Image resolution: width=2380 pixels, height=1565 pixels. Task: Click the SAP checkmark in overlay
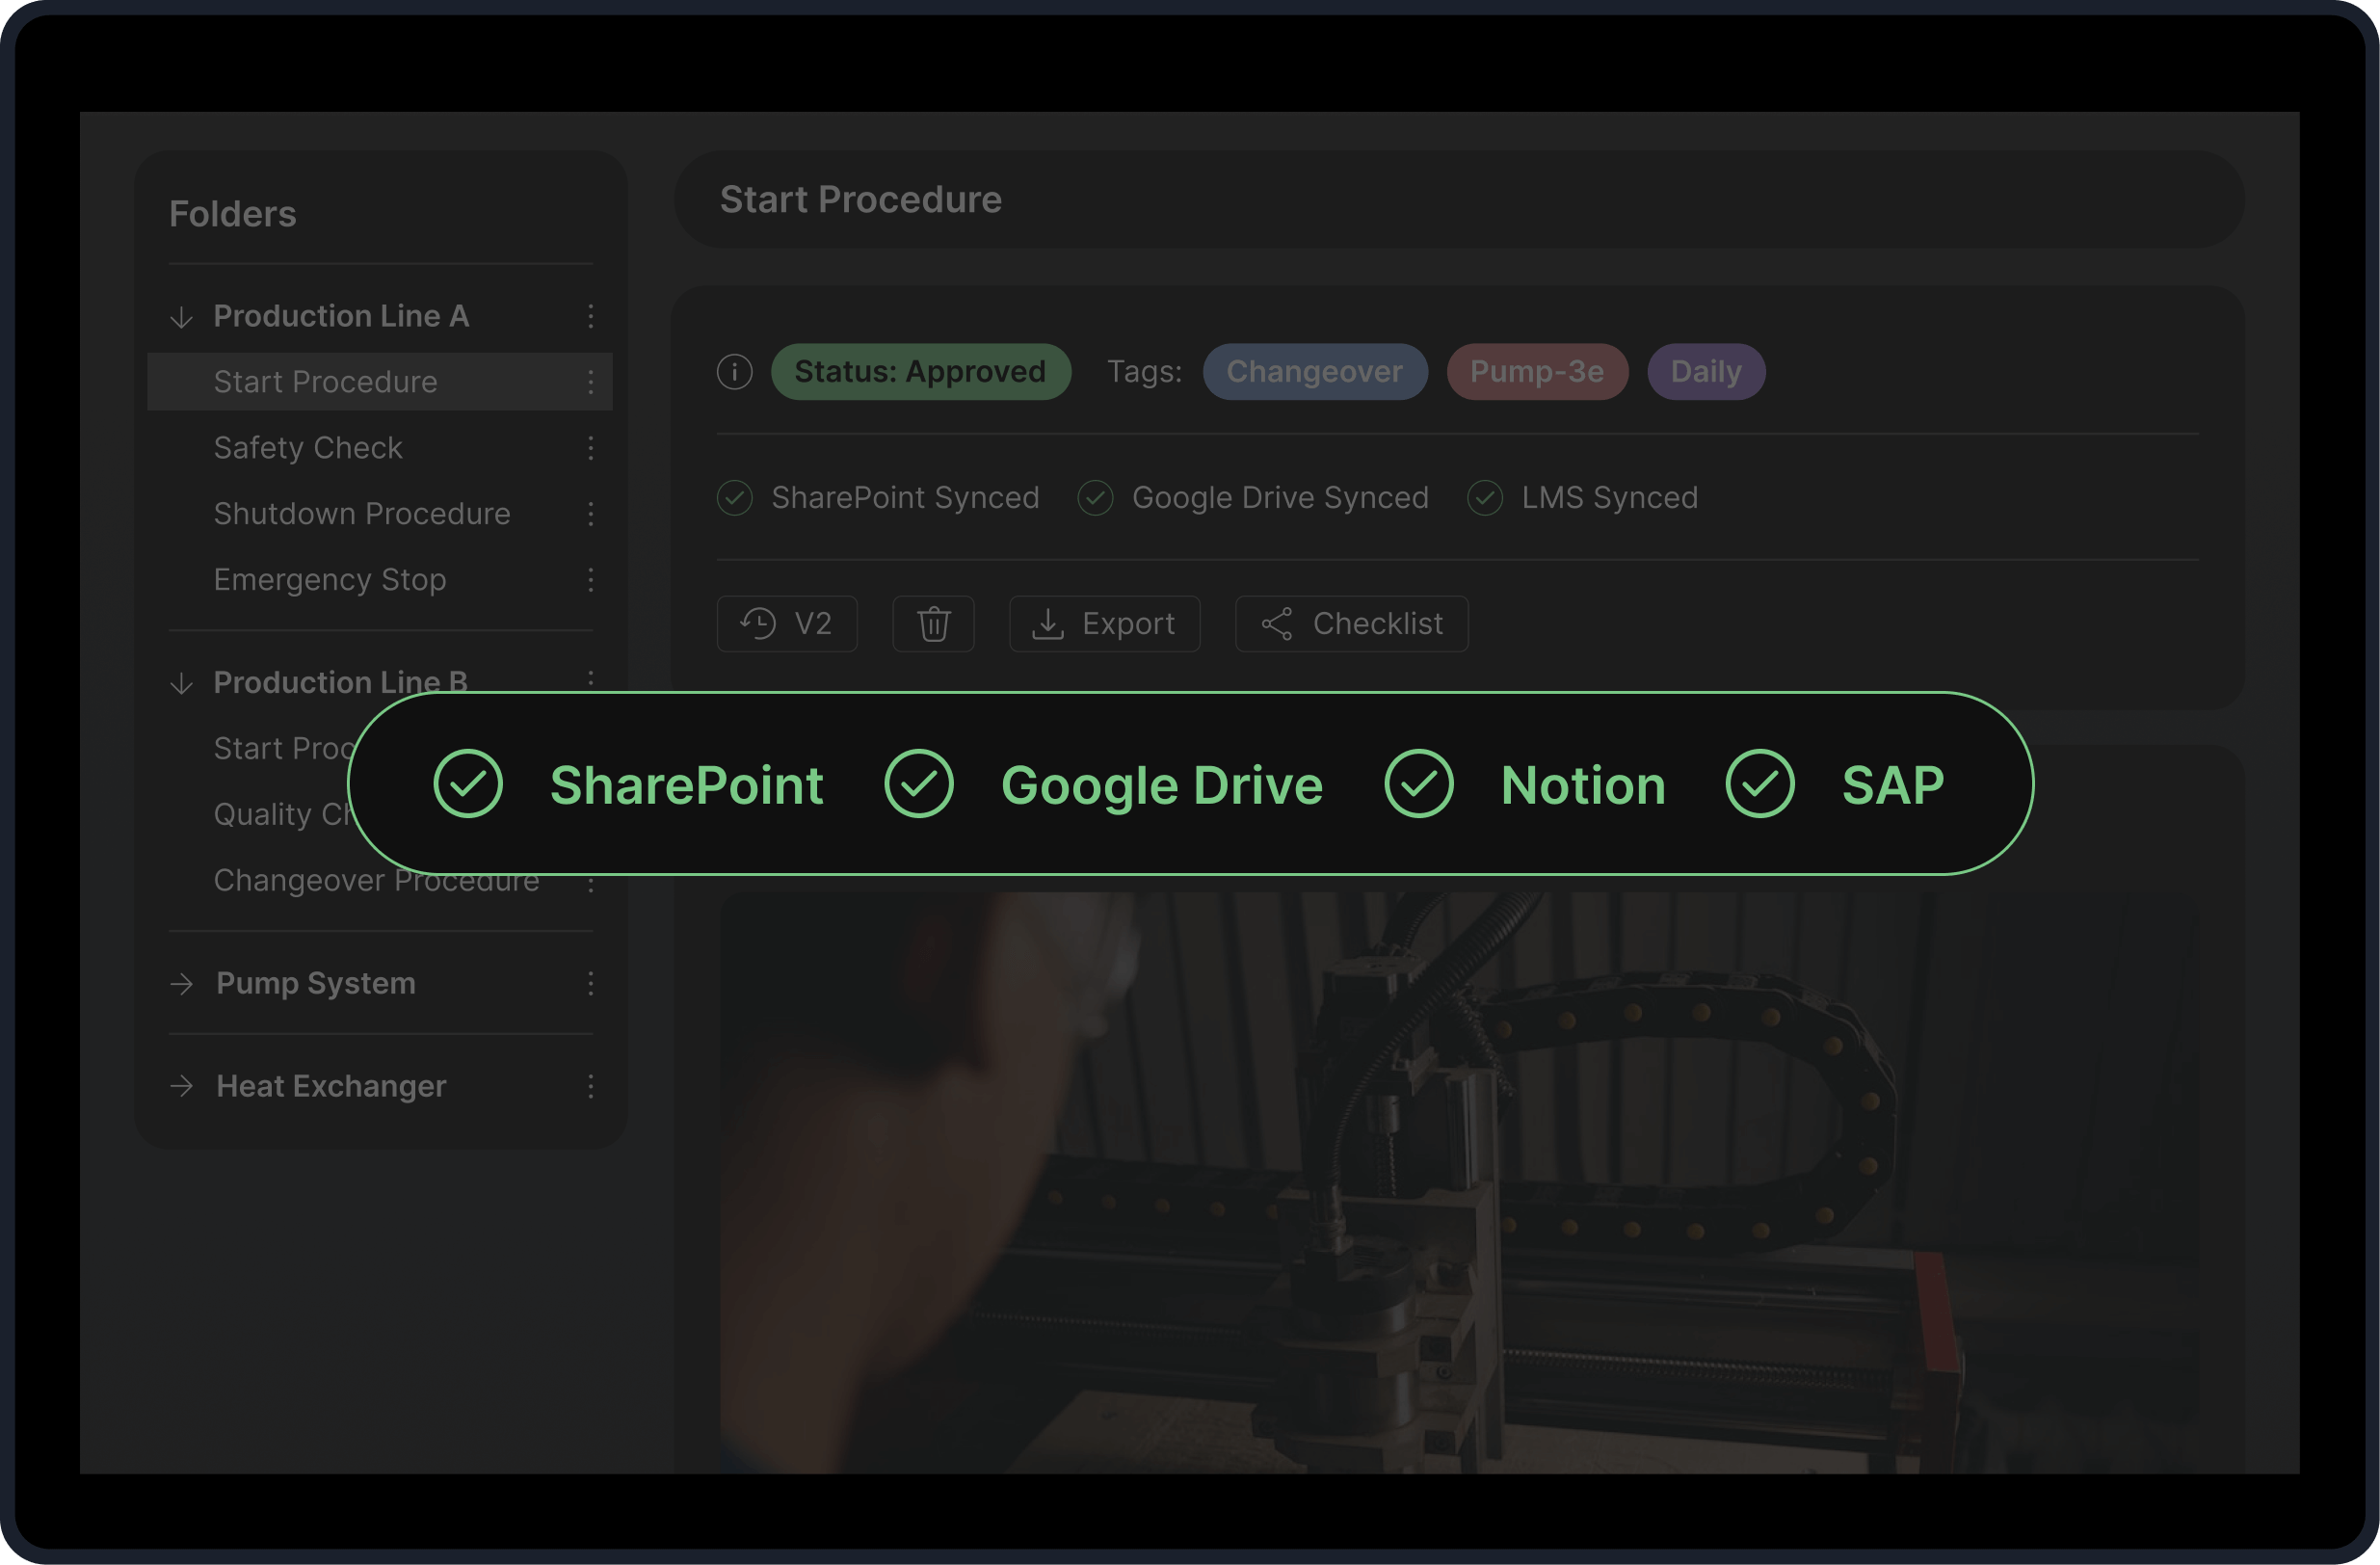[1759, 784]
